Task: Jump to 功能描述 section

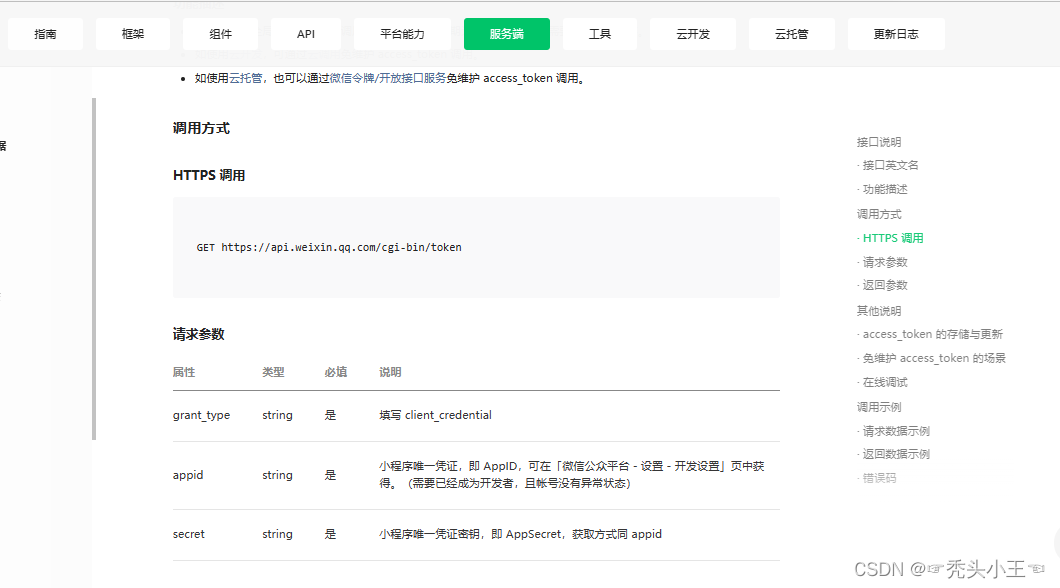Action: click(885, 189)
